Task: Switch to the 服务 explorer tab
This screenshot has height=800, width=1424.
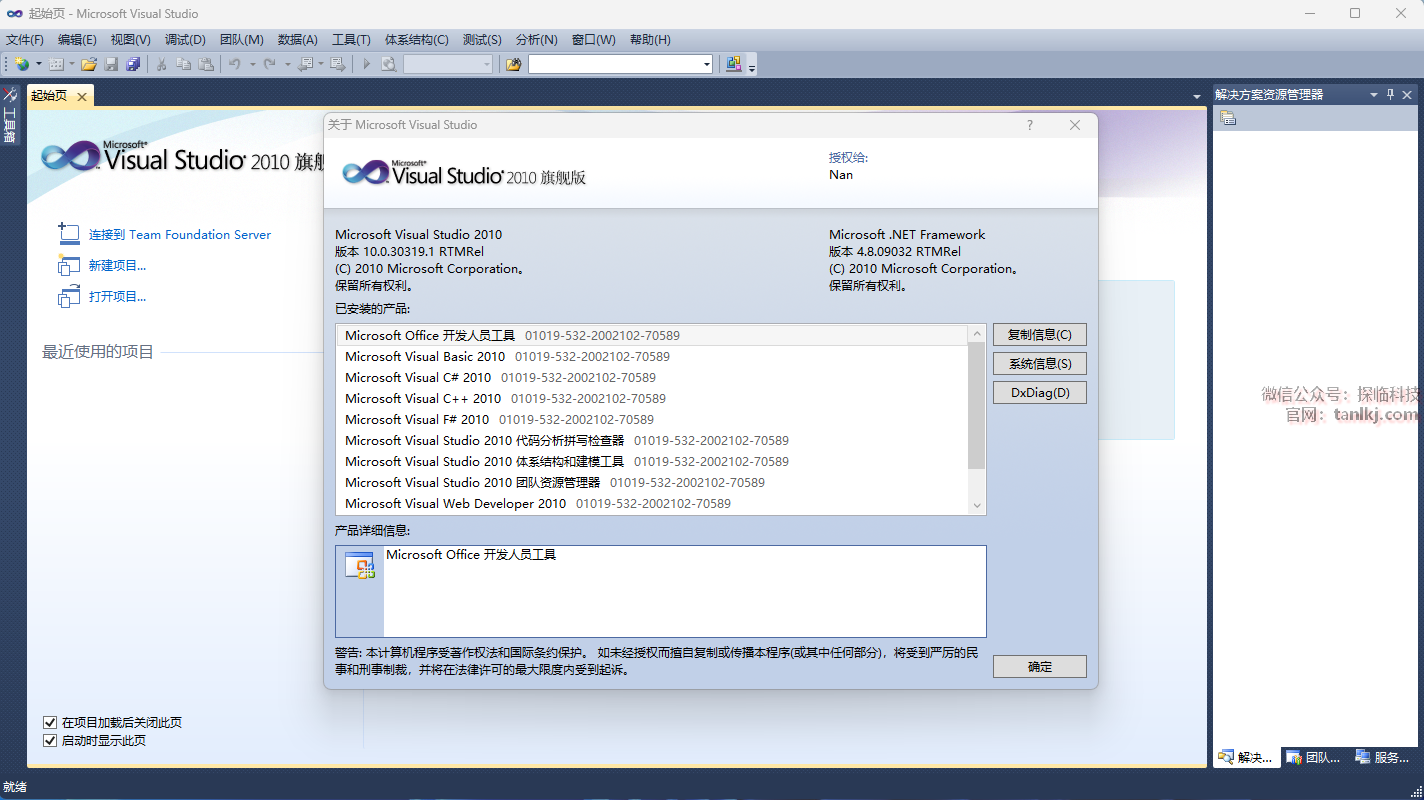Action: [x=1382, y=757]
